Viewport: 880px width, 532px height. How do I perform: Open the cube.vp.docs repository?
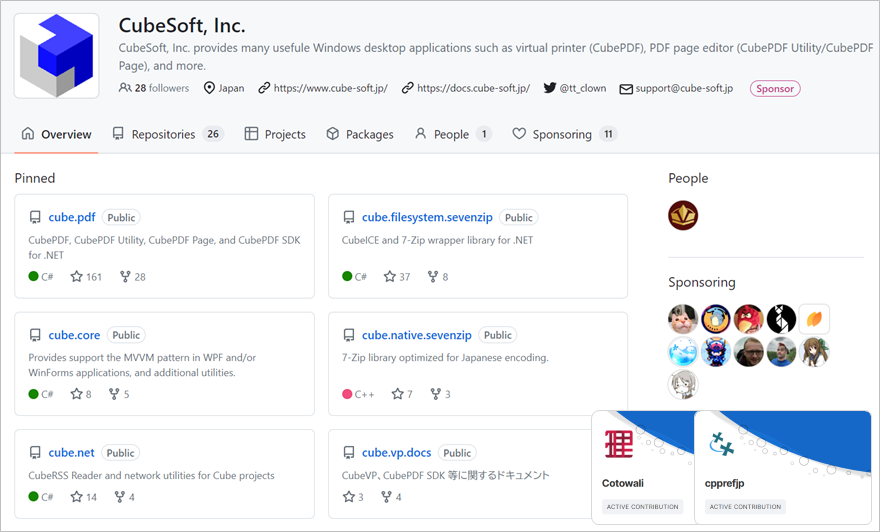[396, 452]
